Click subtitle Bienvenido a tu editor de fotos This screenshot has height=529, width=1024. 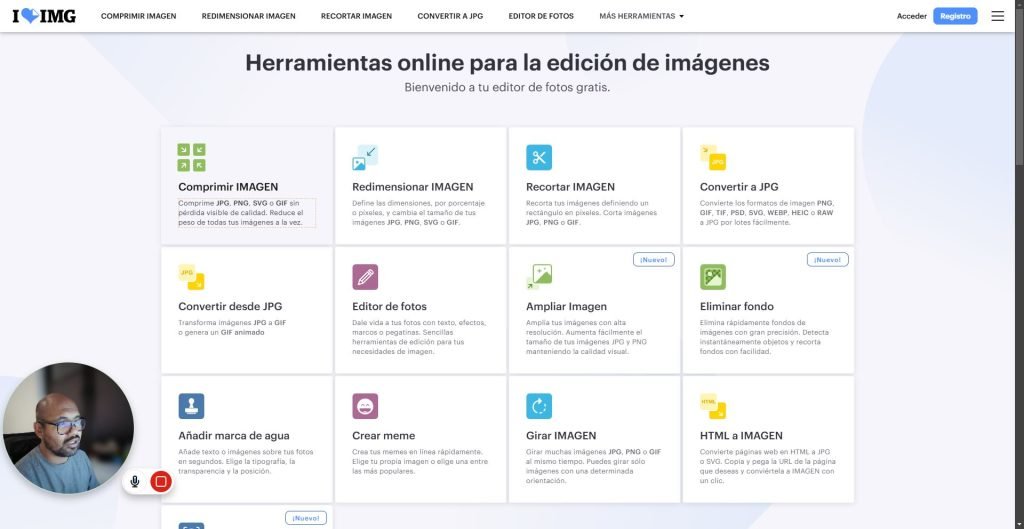click(507, 87)
